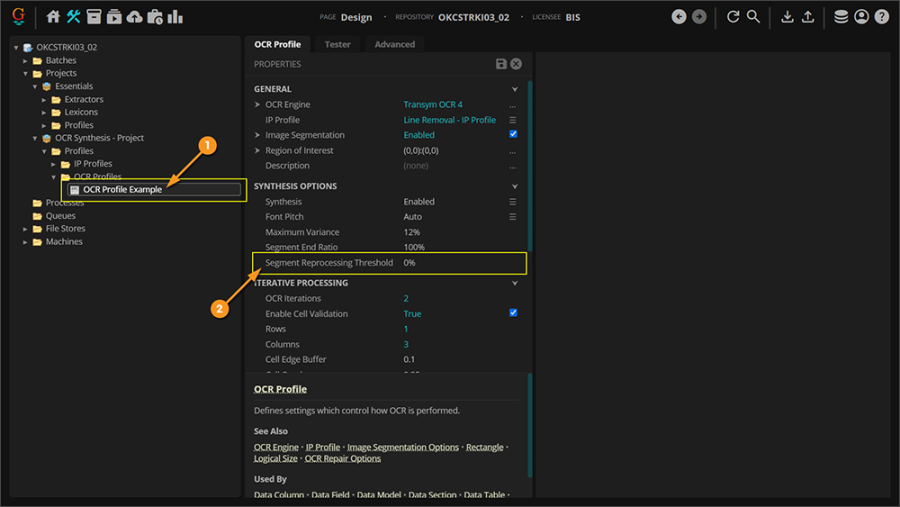900x507 pixels.
Task: Open the help question mark icon
Action: (x=881, y=17)
